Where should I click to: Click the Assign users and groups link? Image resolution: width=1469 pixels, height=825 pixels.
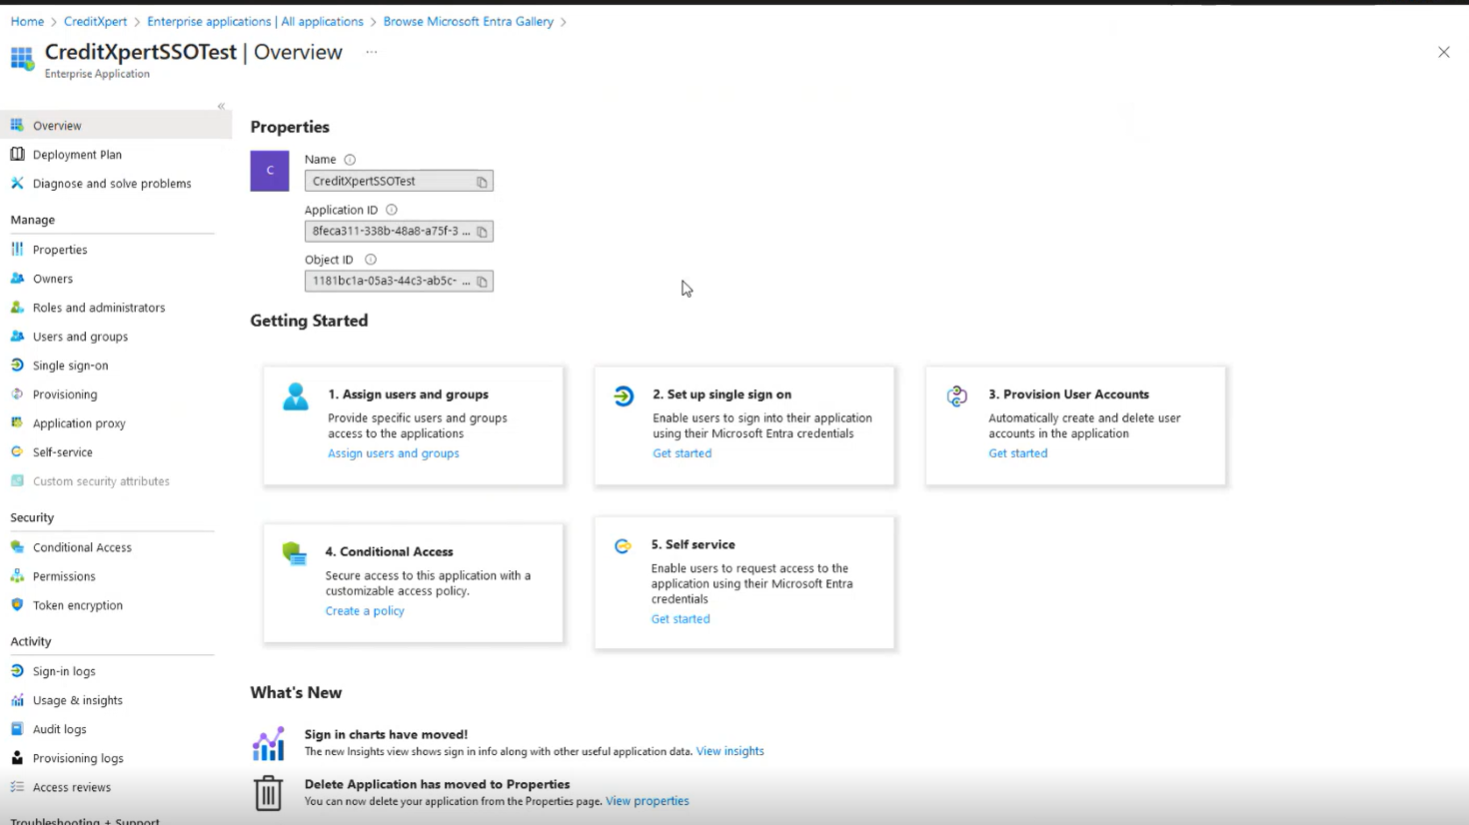click(393, 453)
